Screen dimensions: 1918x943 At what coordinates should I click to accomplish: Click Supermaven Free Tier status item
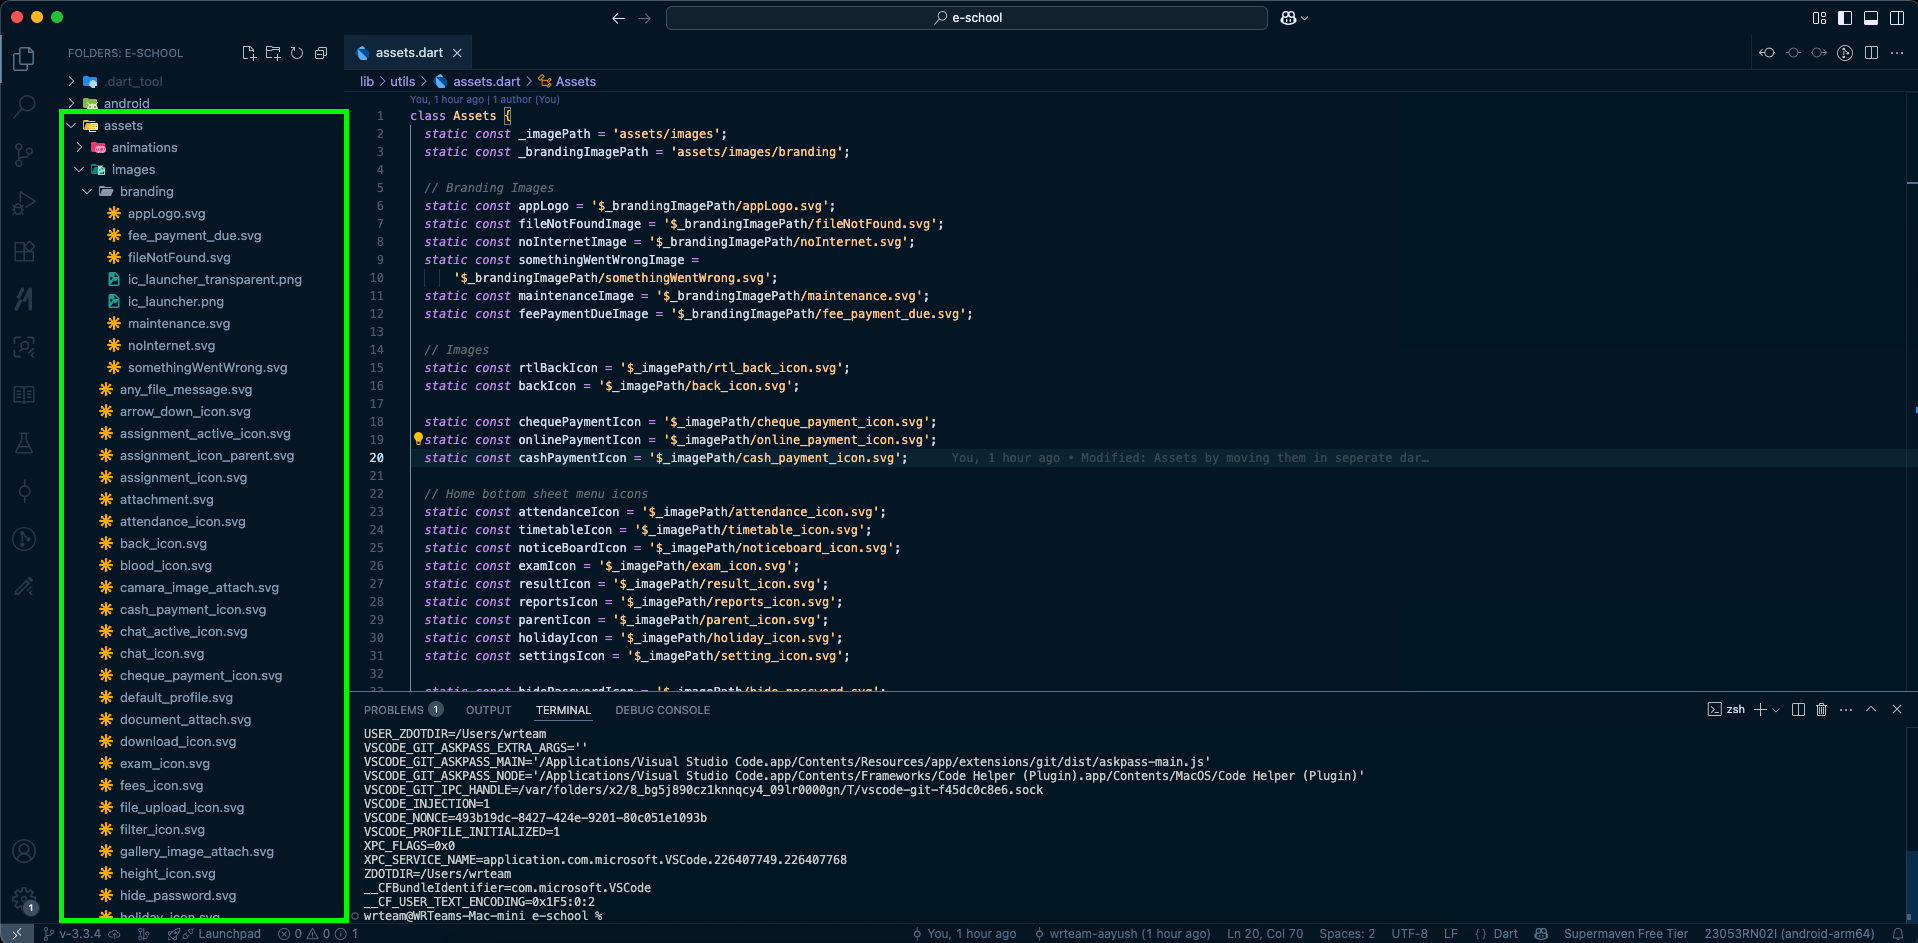1626,934
